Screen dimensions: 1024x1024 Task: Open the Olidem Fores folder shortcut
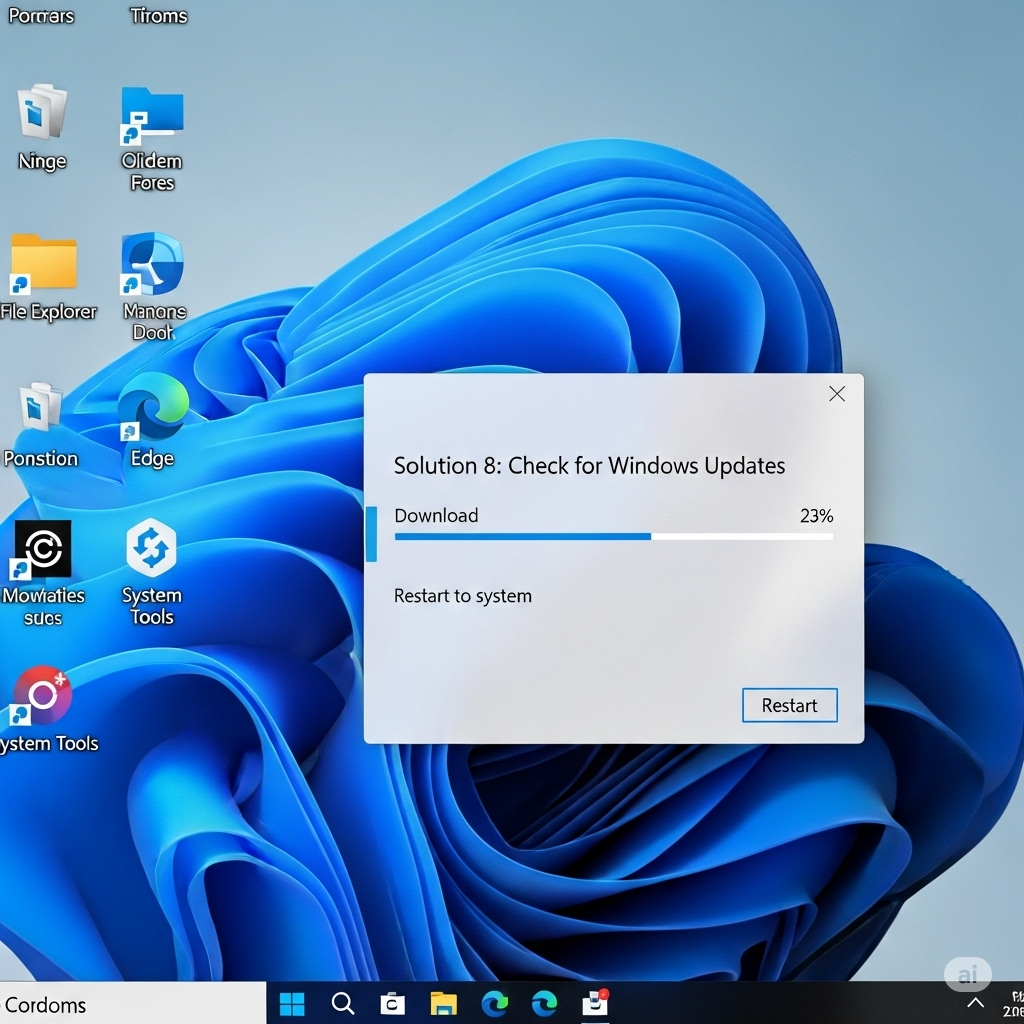coord(152,116)
